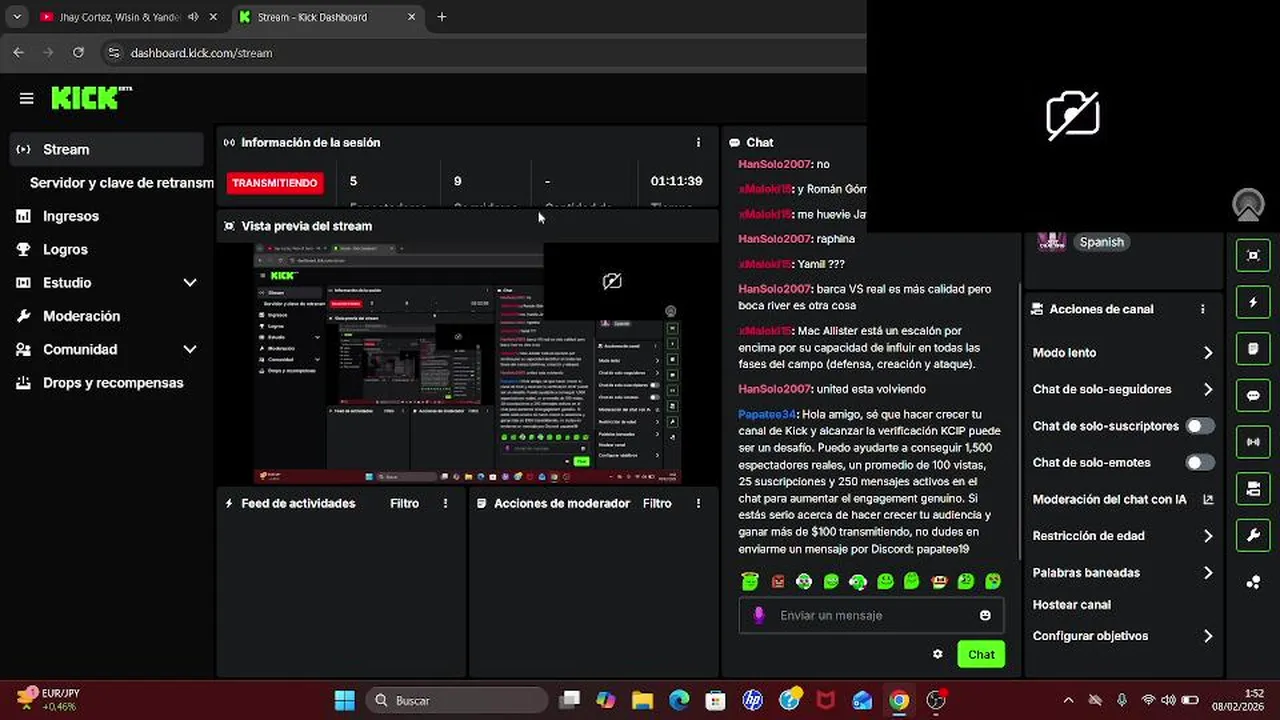Open Ingresos in the sidebar
This screenshot has width=1280, height=720.
[x=70, y=216]
